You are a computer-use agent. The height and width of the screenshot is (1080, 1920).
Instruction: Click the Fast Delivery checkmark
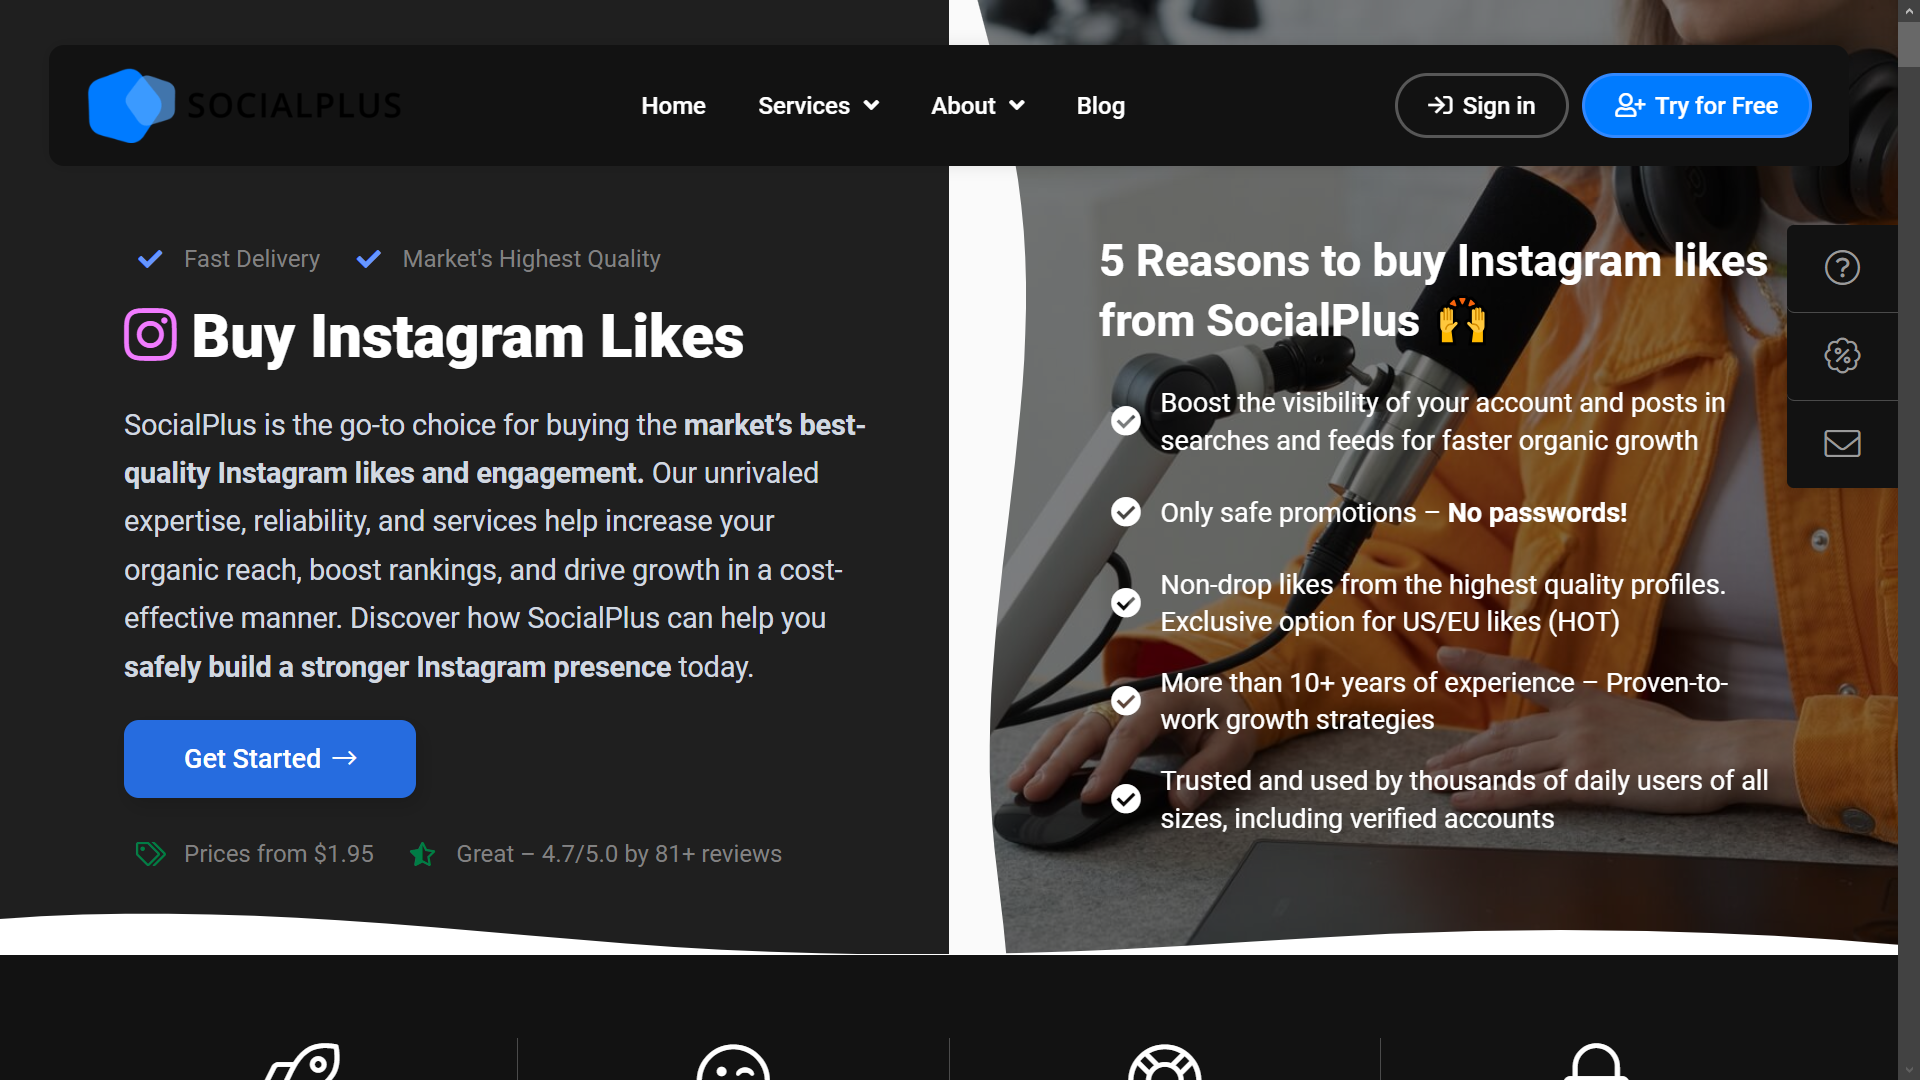[150, 259]
